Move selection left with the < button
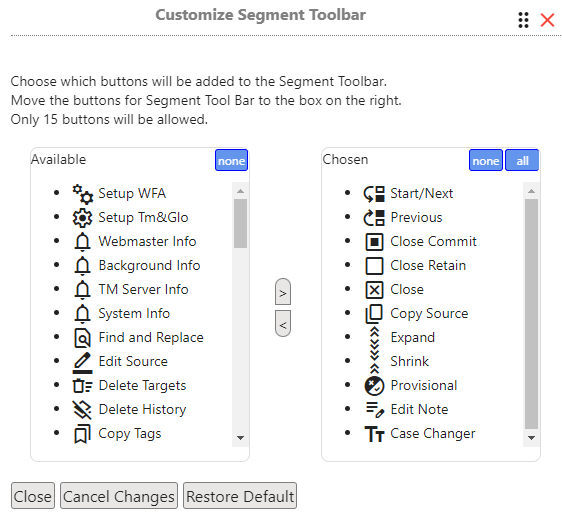 tap(283, 324)
